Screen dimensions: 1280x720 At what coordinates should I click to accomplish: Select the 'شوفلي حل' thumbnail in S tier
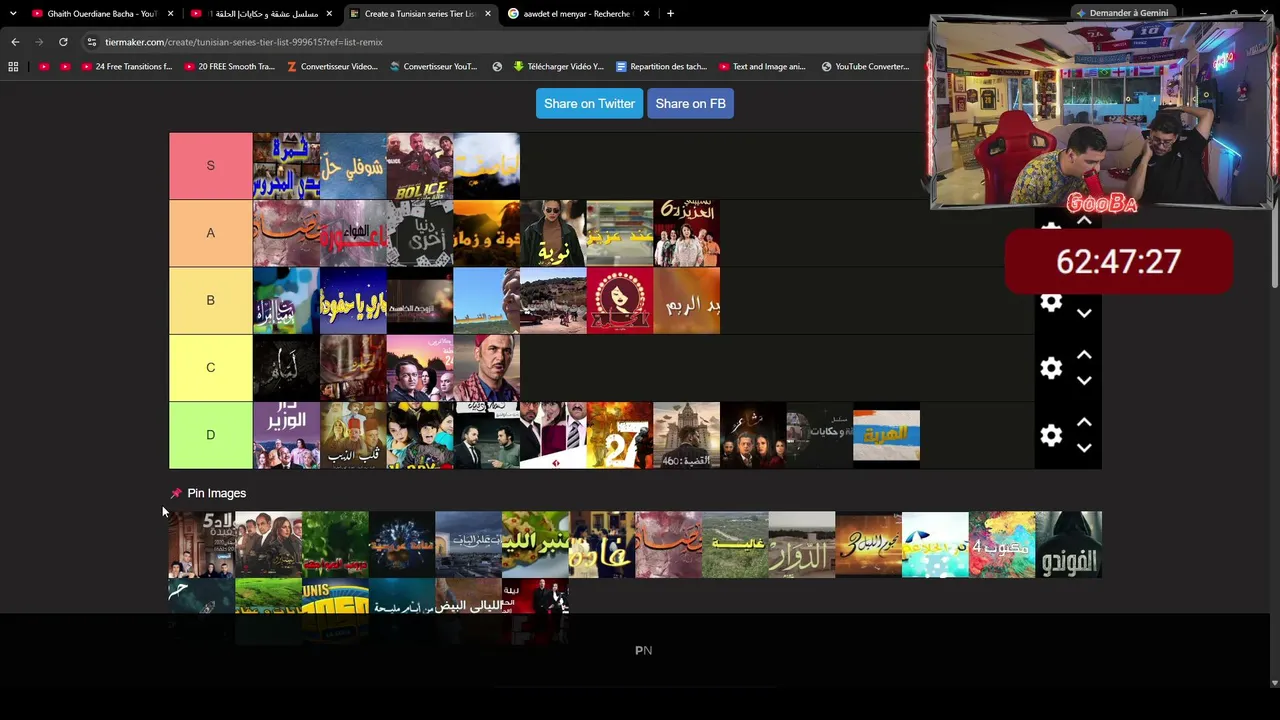(353, 166)
